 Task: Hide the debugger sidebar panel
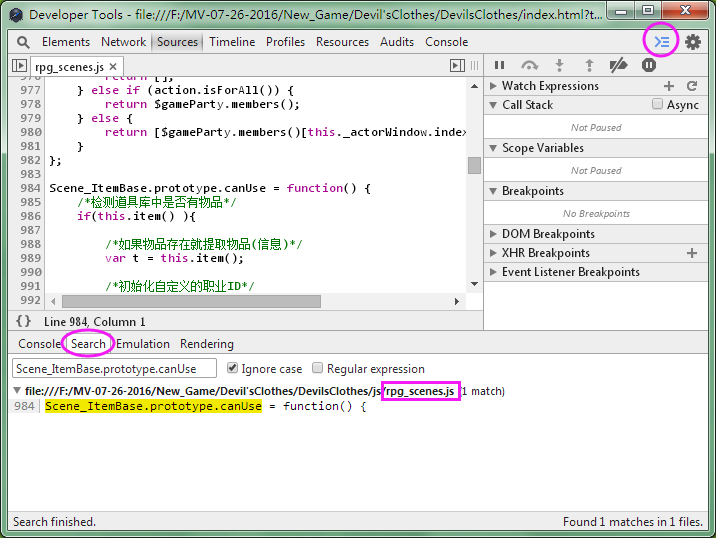click(457, 66)
